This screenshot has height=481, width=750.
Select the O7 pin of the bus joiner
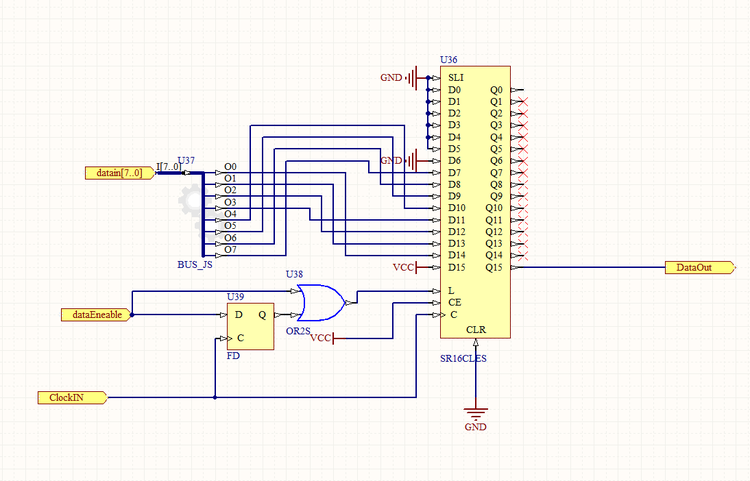pyautogui.click(x=230, y=249)
